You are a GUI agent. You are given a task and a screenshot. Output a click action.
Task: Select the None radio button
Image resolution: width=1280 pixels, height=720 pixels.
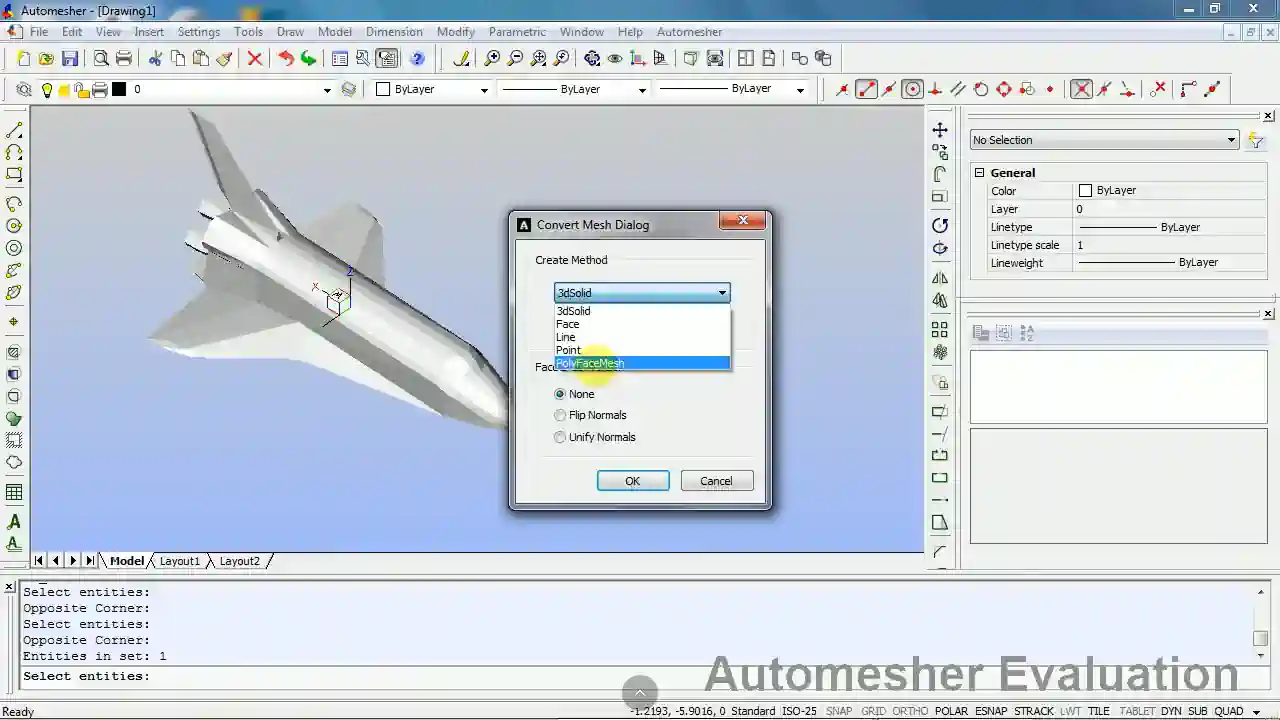coord(560,394)
